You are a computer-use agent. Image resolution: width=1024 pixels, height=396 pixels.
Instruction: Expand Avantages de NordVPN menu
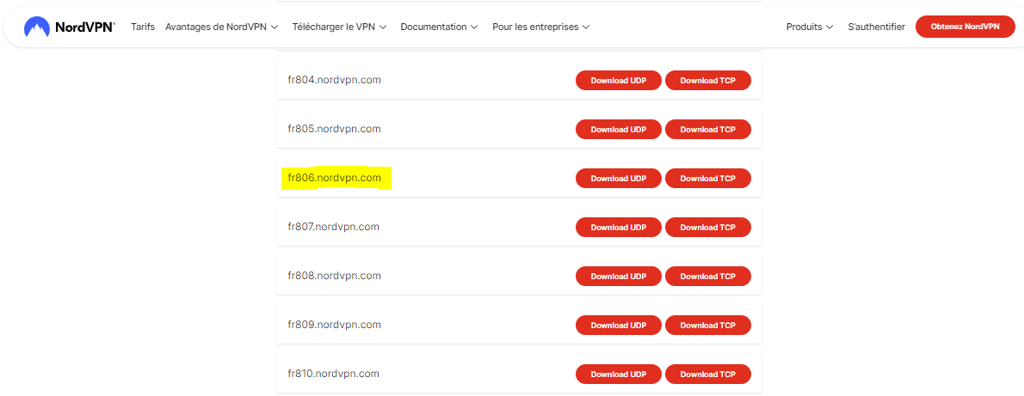pos(222,27)
